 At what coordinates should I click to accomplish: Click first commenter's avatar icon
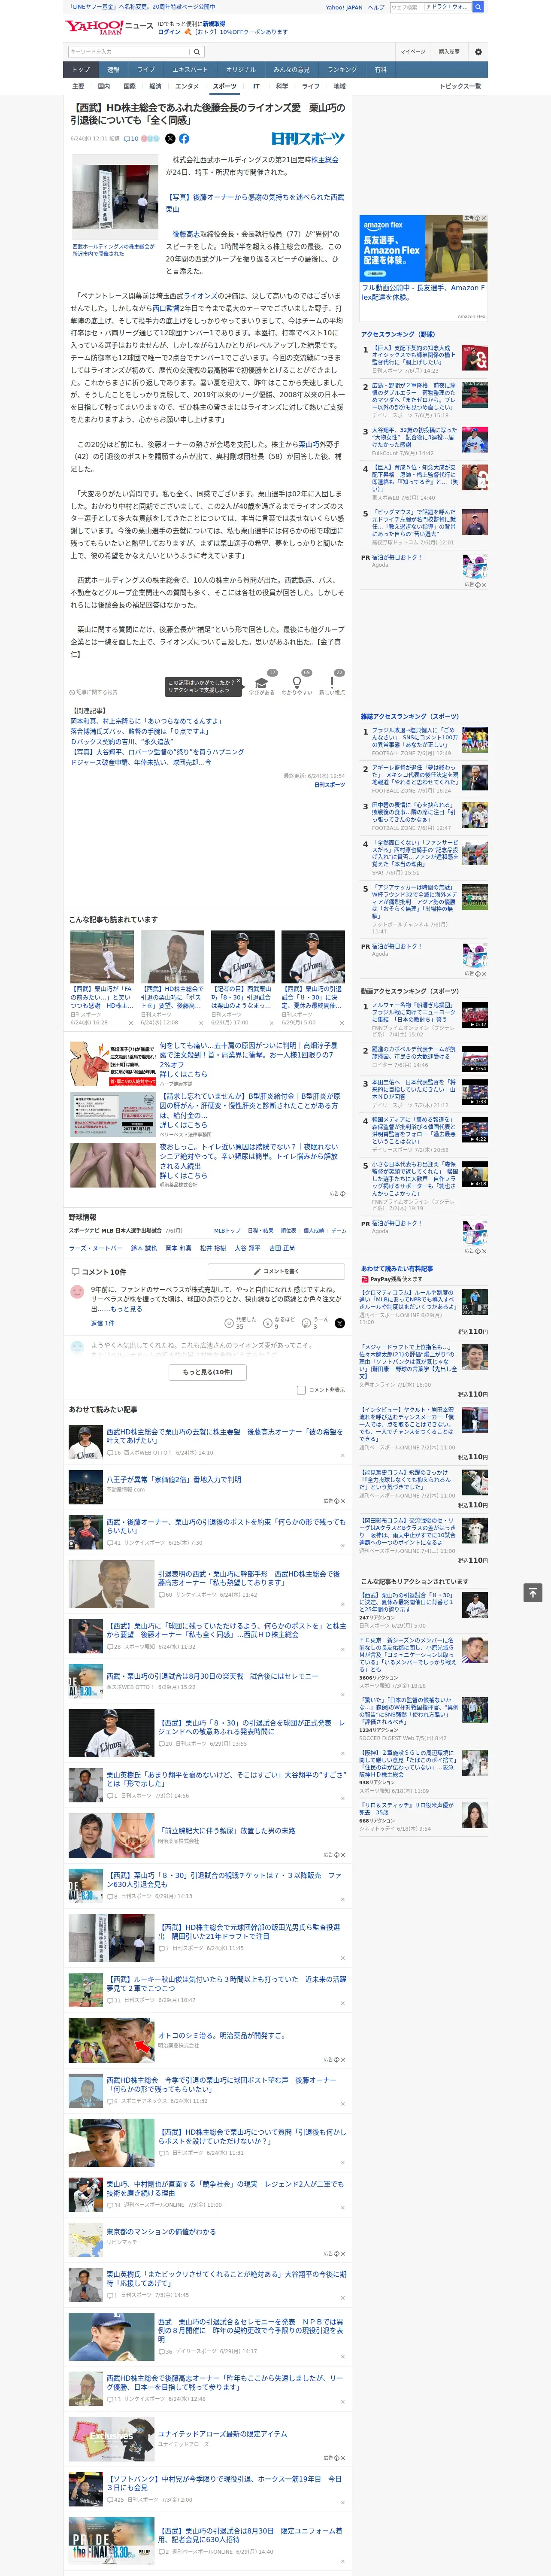click(x=77, y=1292)
